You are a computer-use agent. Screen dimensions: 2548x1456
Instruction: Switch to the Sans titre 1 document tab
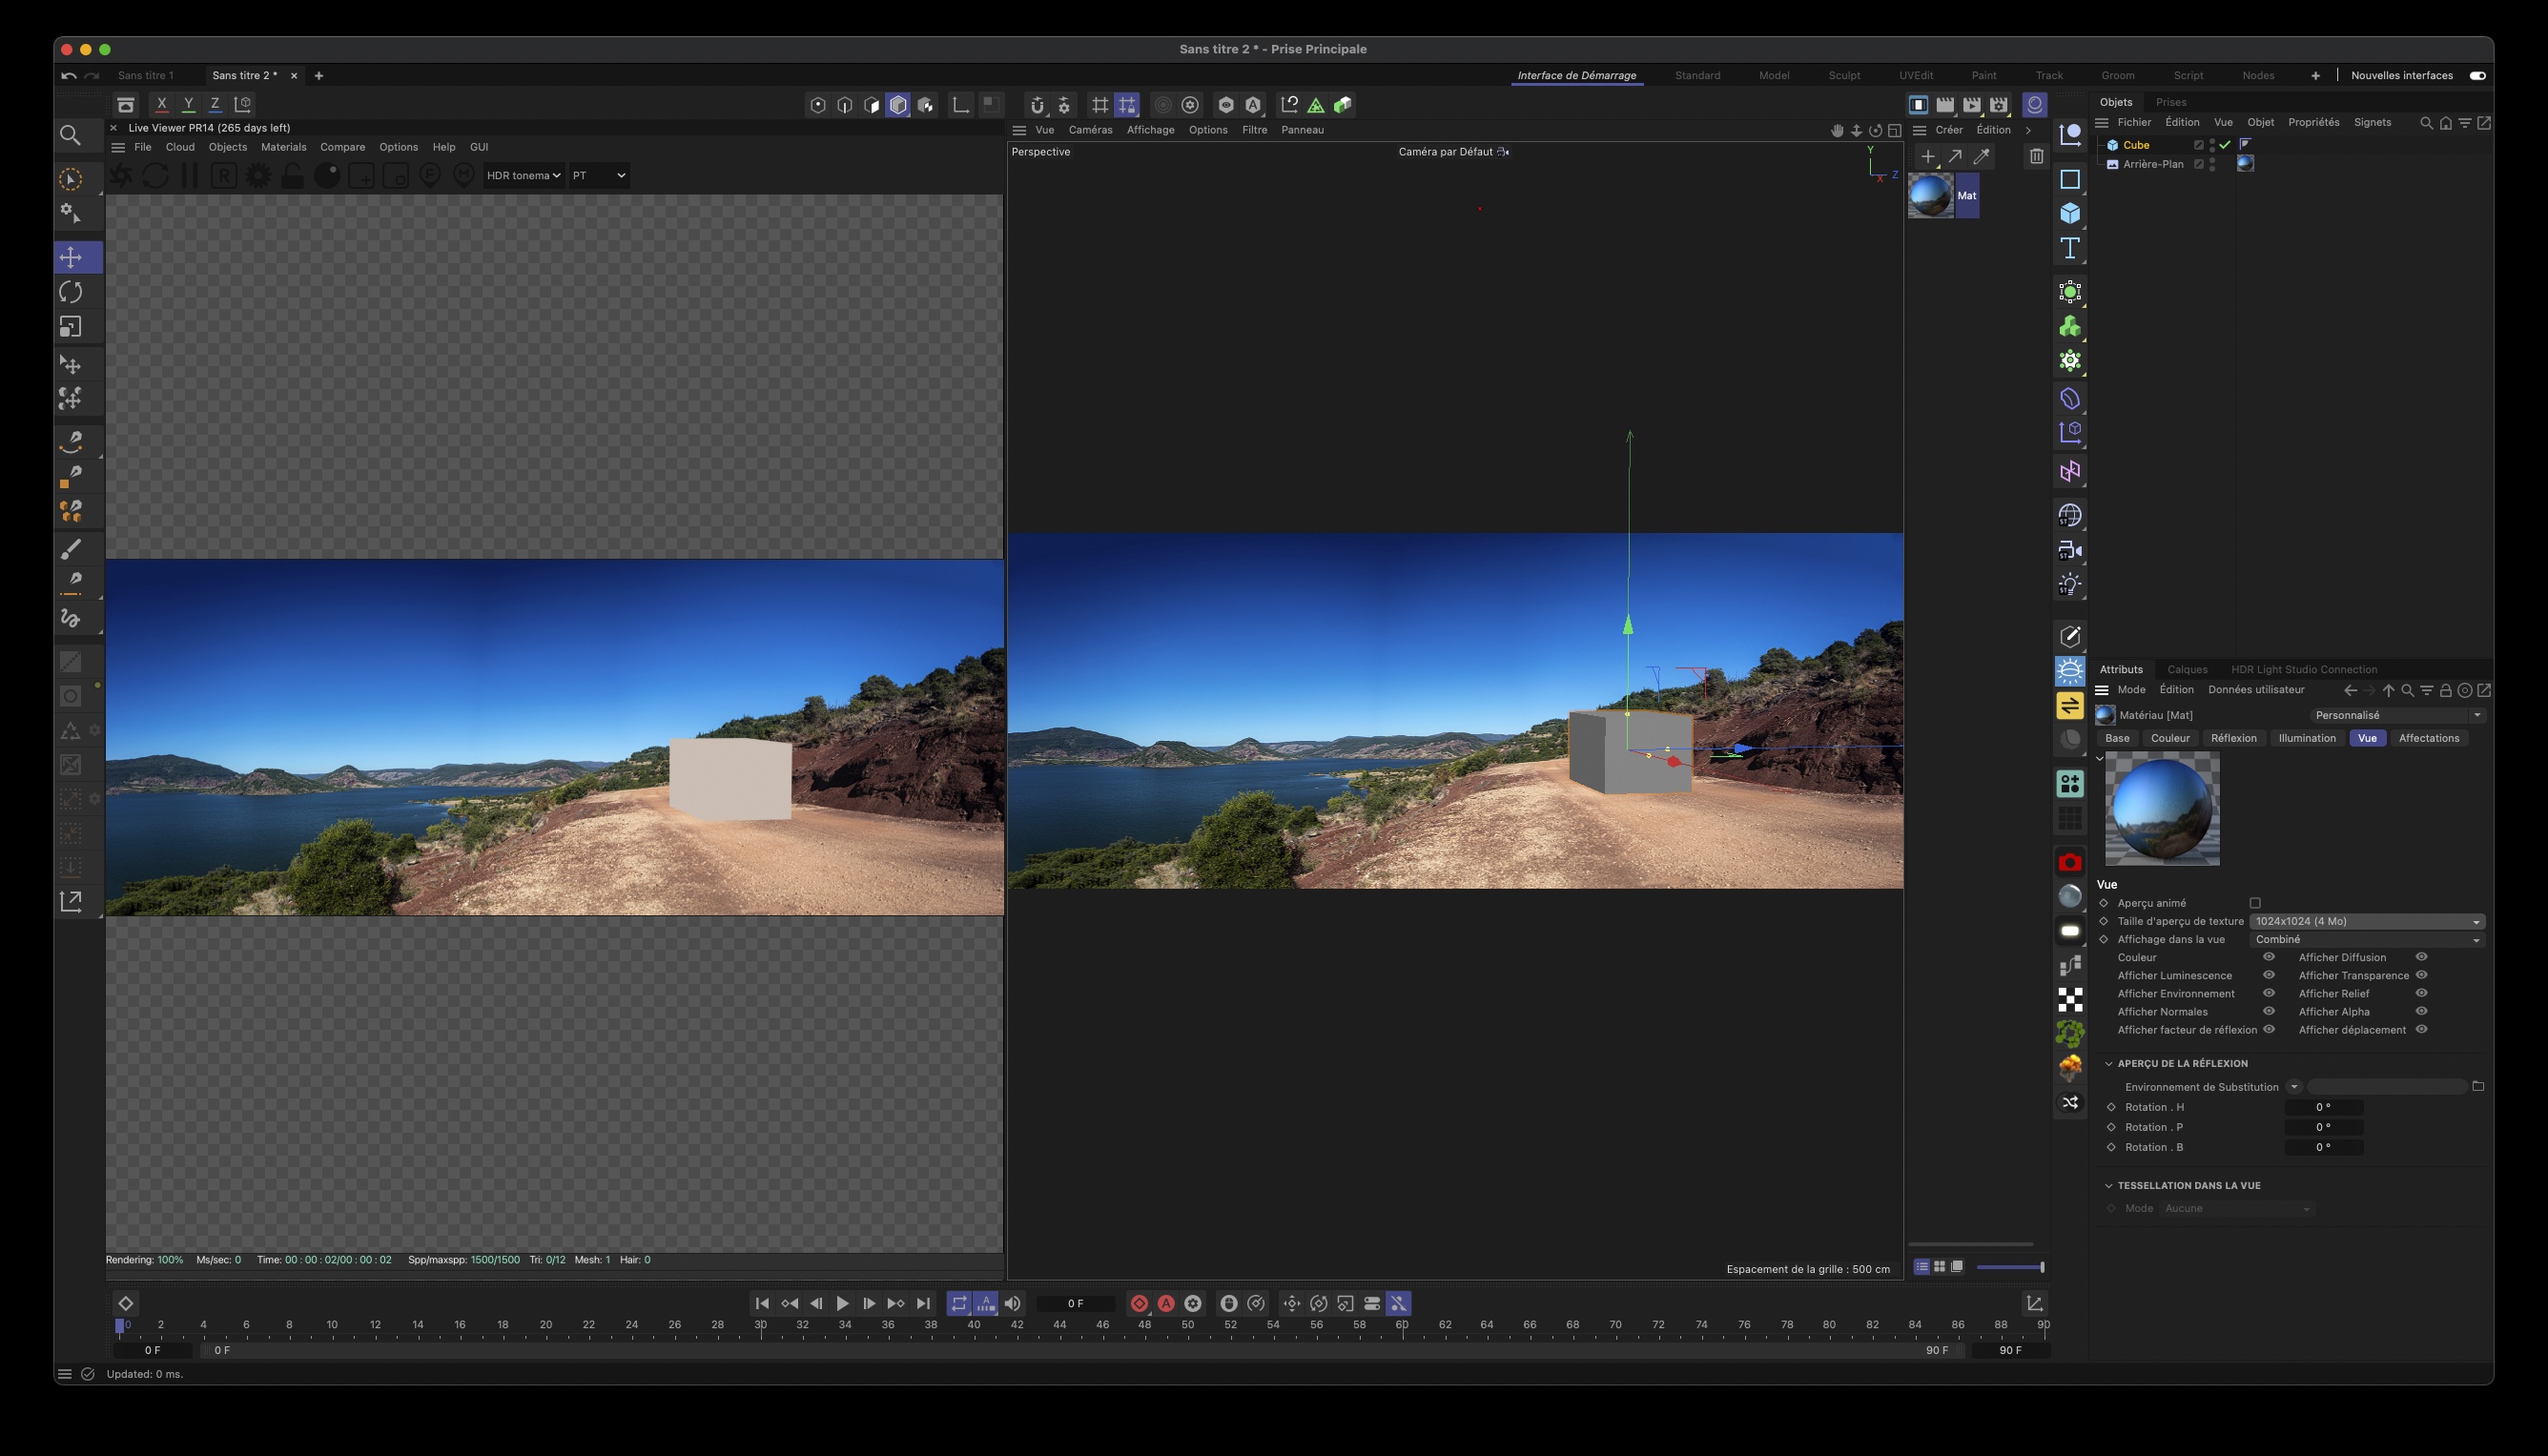click(x=145, y=76)
